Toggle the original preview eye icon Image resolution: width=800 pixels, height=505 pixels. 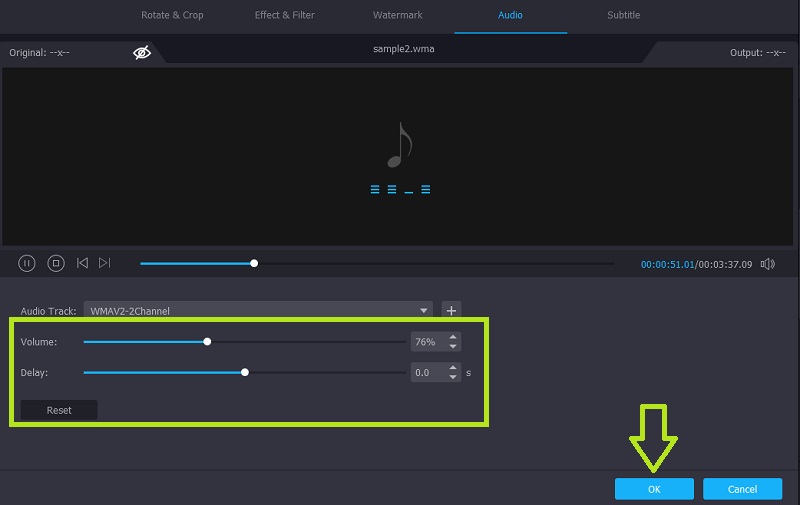click(142, 53)
